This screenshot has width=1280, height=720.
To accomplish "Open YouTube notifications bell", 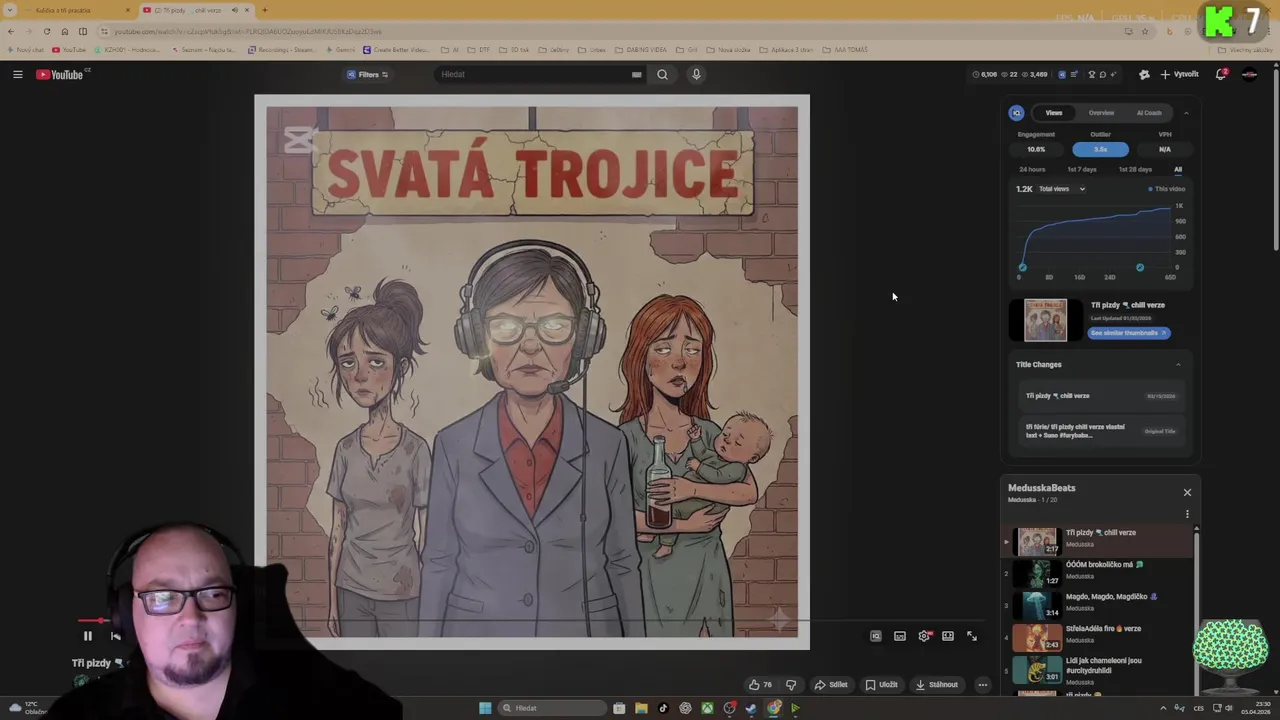I will [1221, 74].
